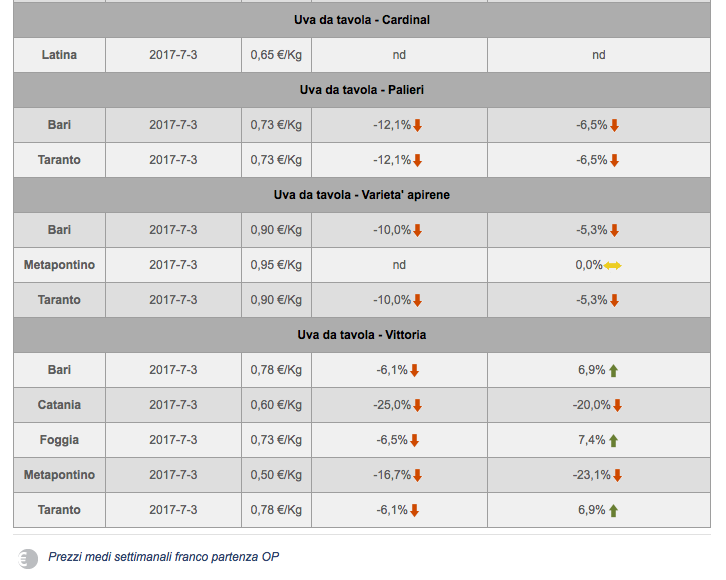Click the euro coin icon near footnote
The width and height of the screenshot is (726, 580).
(x=28, y=559)
